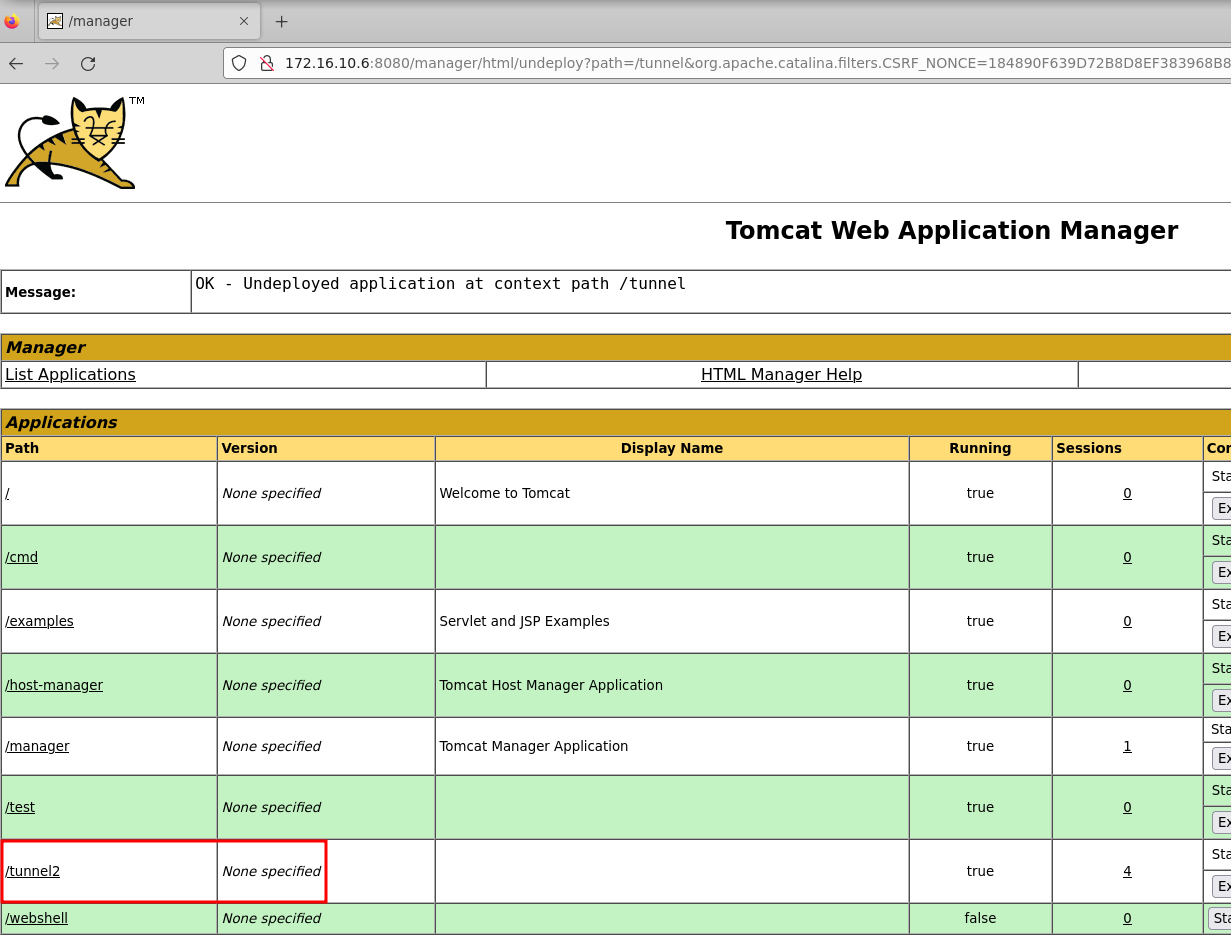Screen dimensions: 1231x949
Task: Open the /test application path
Action: [20, 807]
